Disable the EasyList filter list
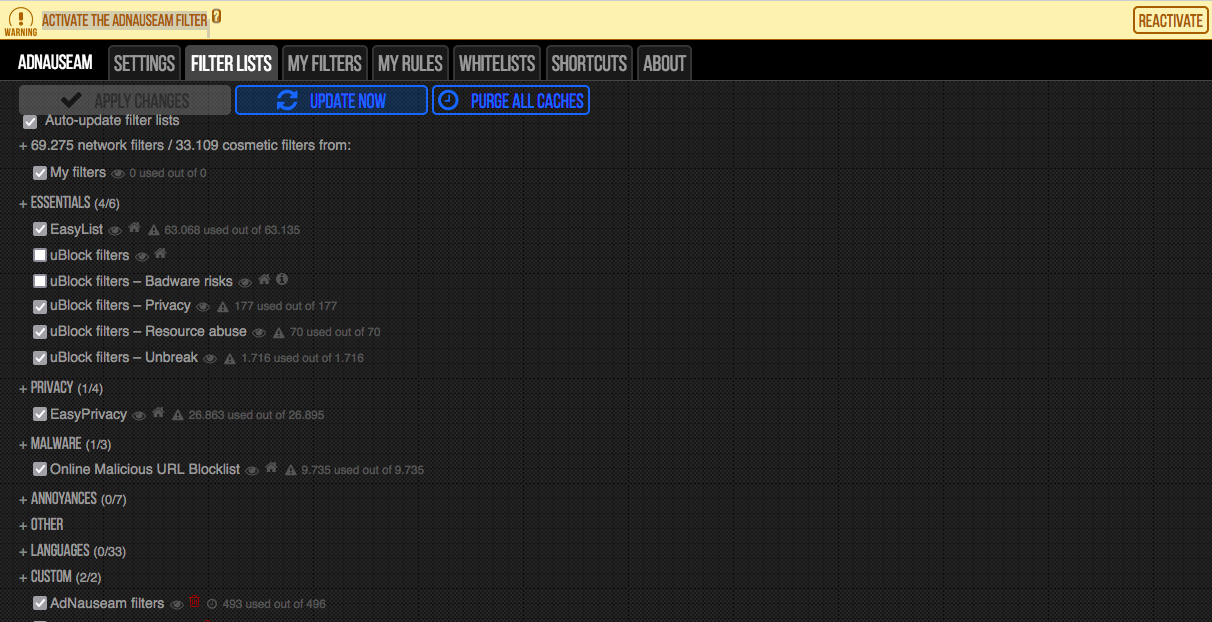Screen dimensions: 1212x622 click(x=39, y=228)
